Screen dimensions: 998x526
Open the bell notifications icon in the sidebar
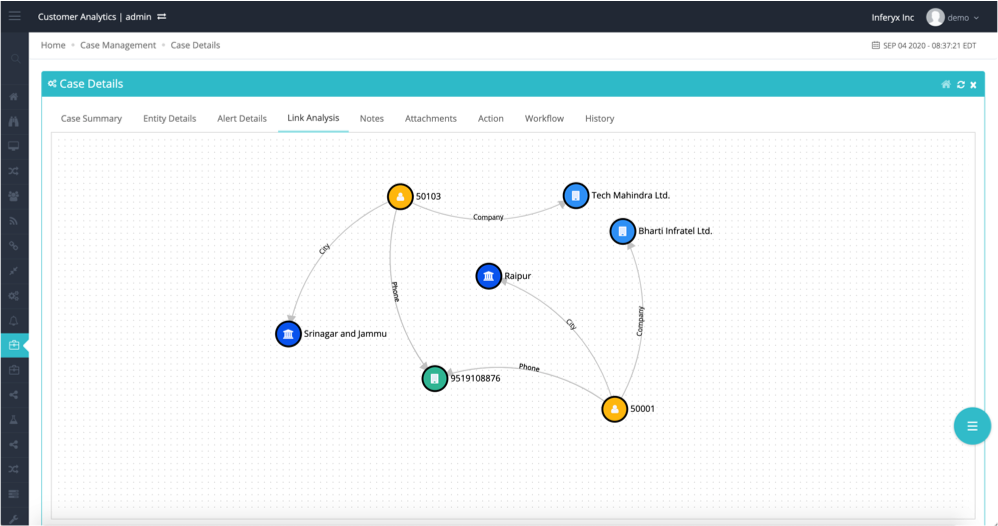(x=14, y=320)
